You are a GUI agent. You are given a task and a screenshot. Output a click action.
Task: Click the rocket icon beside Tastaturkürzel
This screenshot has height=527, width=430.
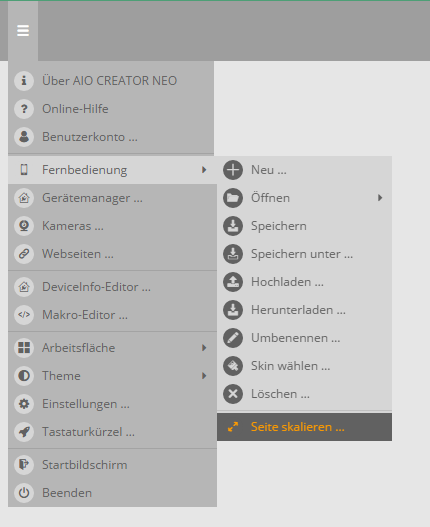[24, 432]
